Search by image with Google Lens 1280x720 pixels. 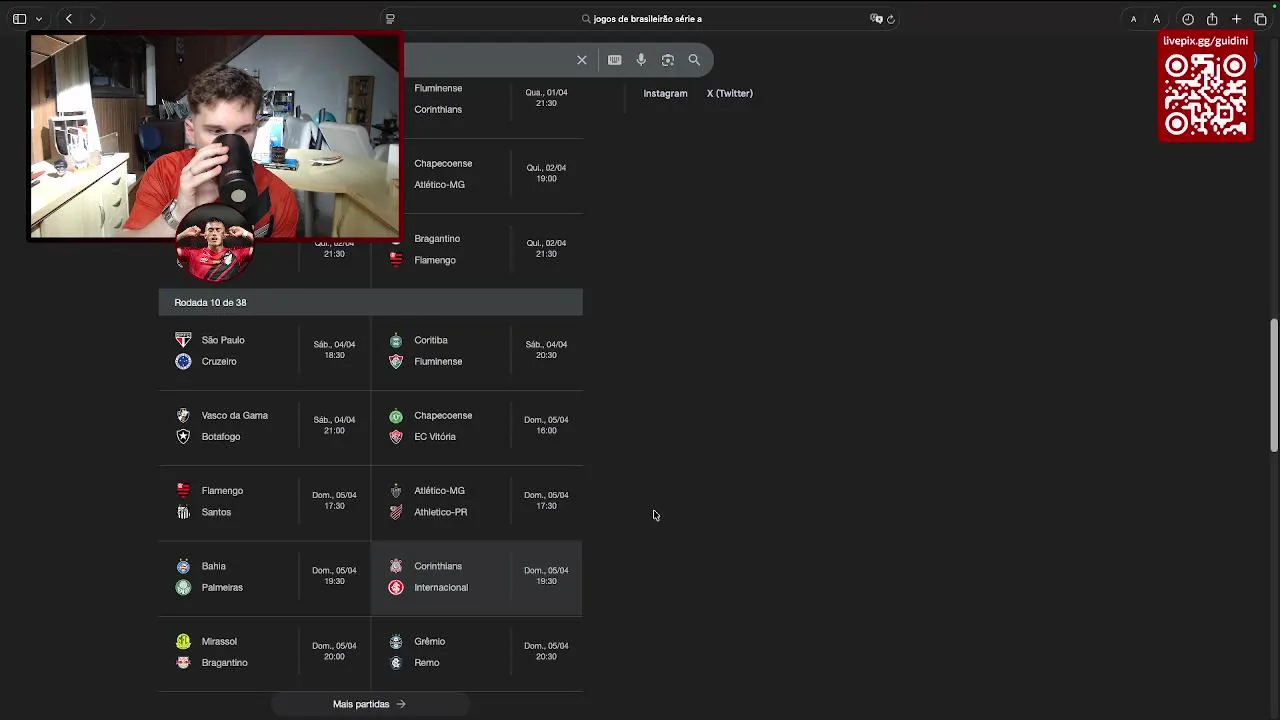click(668, 60)
